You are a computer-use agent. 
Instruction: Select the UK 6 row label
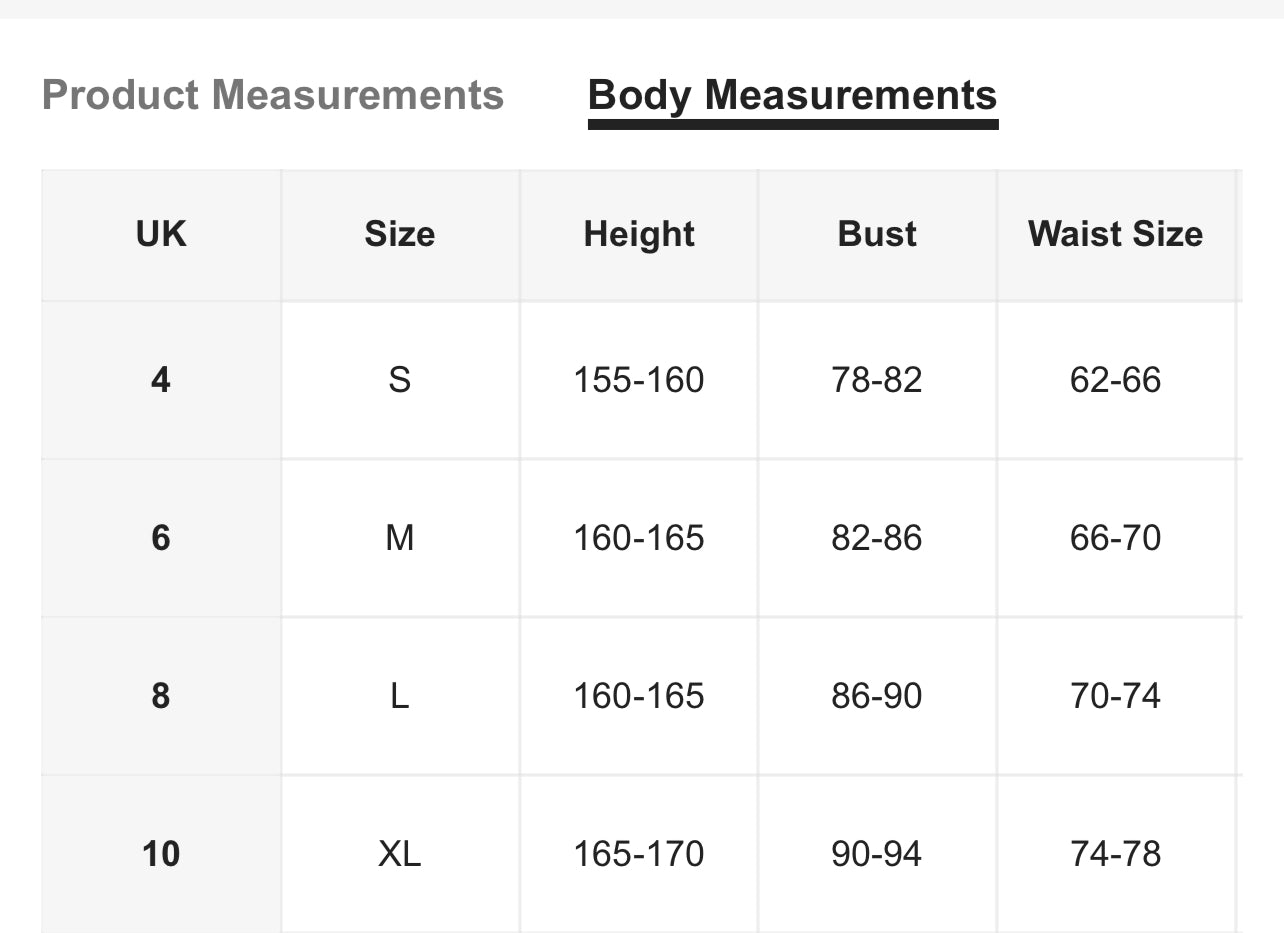[x=161, y=538]
